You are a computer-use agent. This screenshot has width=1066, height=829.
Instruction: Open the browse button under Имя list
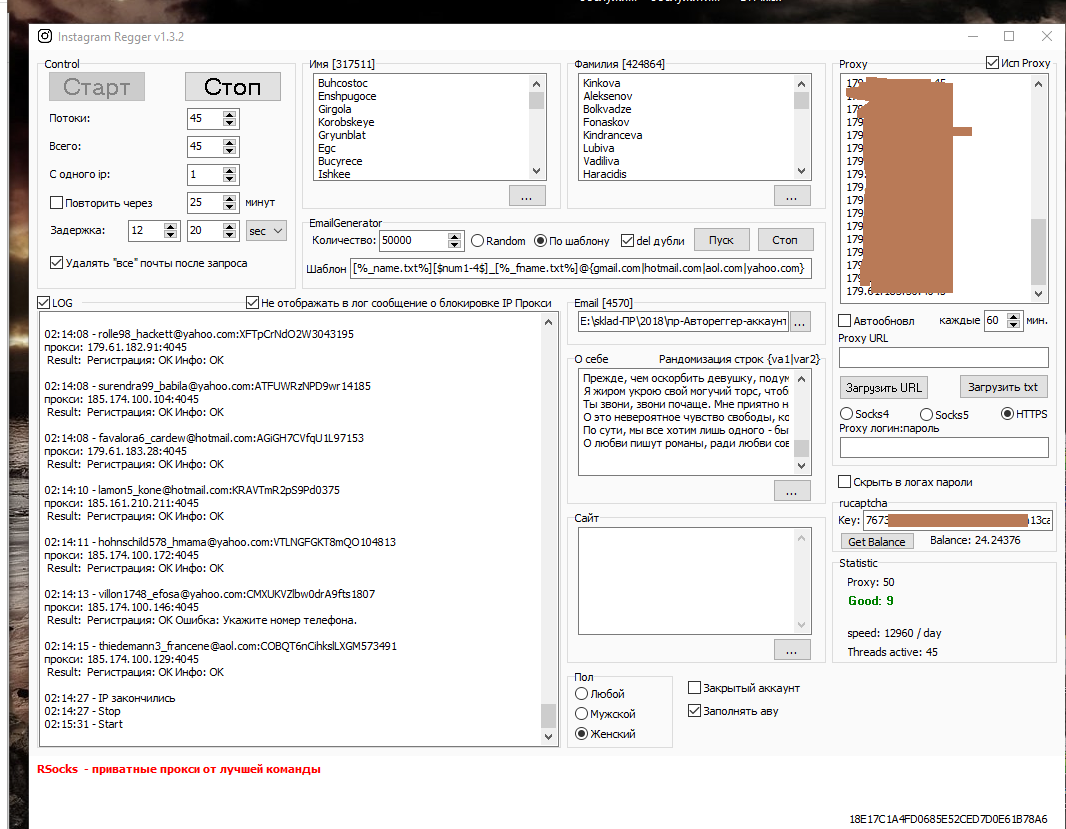(527, 196)
